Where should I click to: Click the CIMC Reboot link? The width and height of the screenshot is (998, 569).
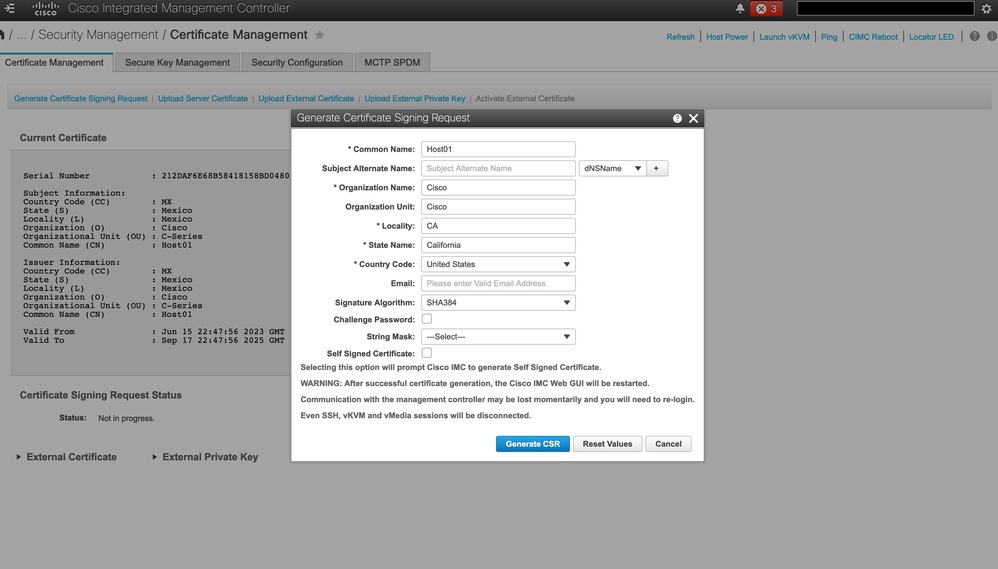click(x=873, y=37)
